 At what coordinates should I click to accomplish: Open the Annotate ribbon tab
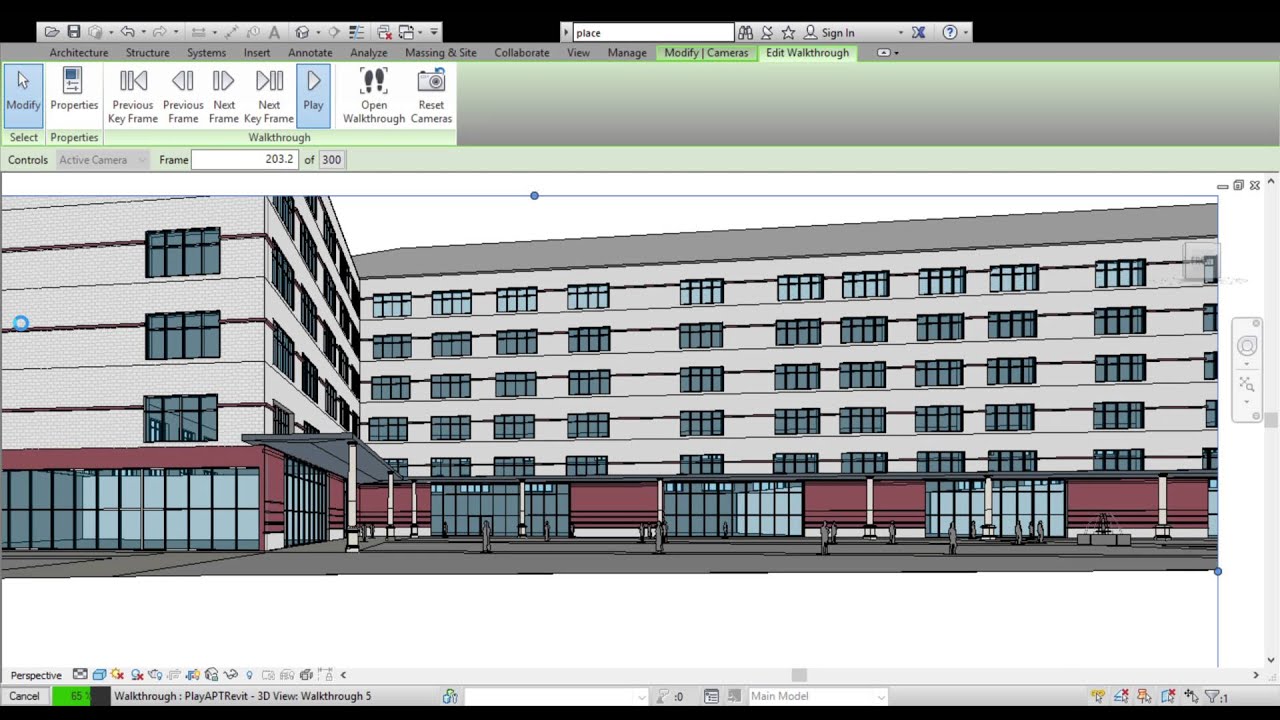[x=310, y=53]
